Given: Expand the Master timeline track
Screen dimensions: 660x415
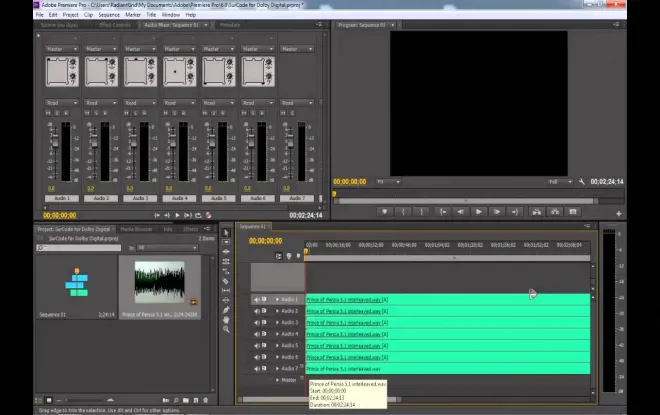Looking at the screenshot, I should tap(277, 380).
